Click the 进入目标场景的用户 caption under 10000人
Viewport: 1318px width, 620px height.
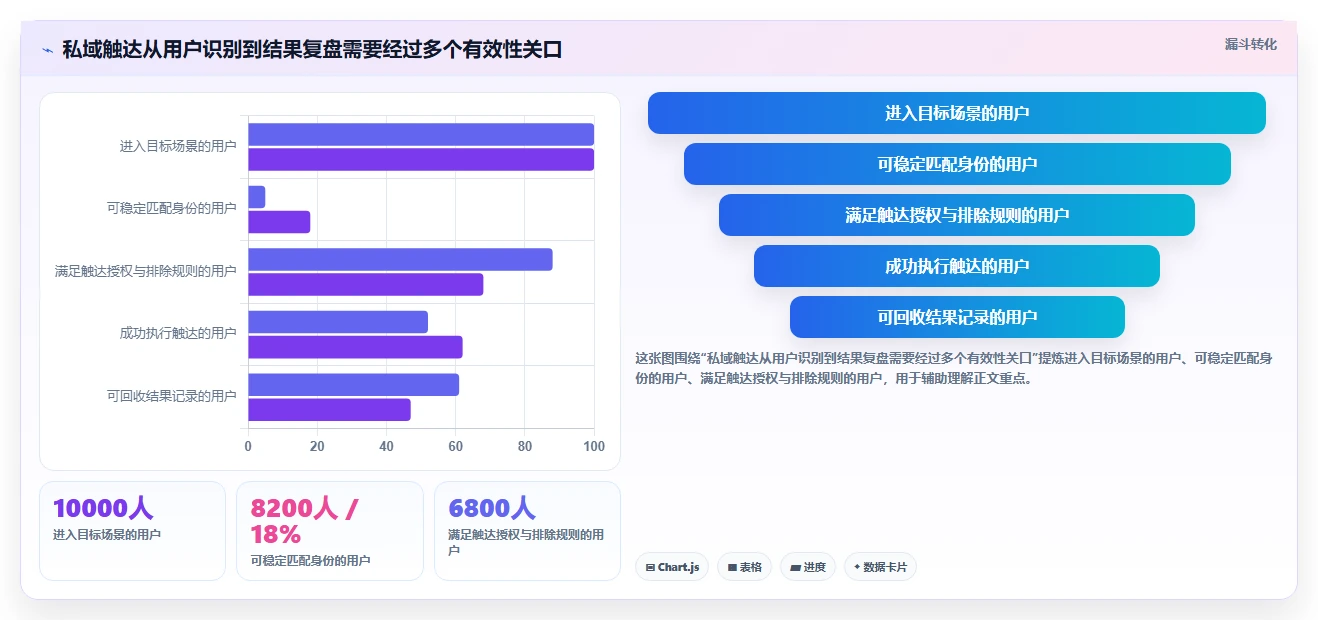point(107,535)
